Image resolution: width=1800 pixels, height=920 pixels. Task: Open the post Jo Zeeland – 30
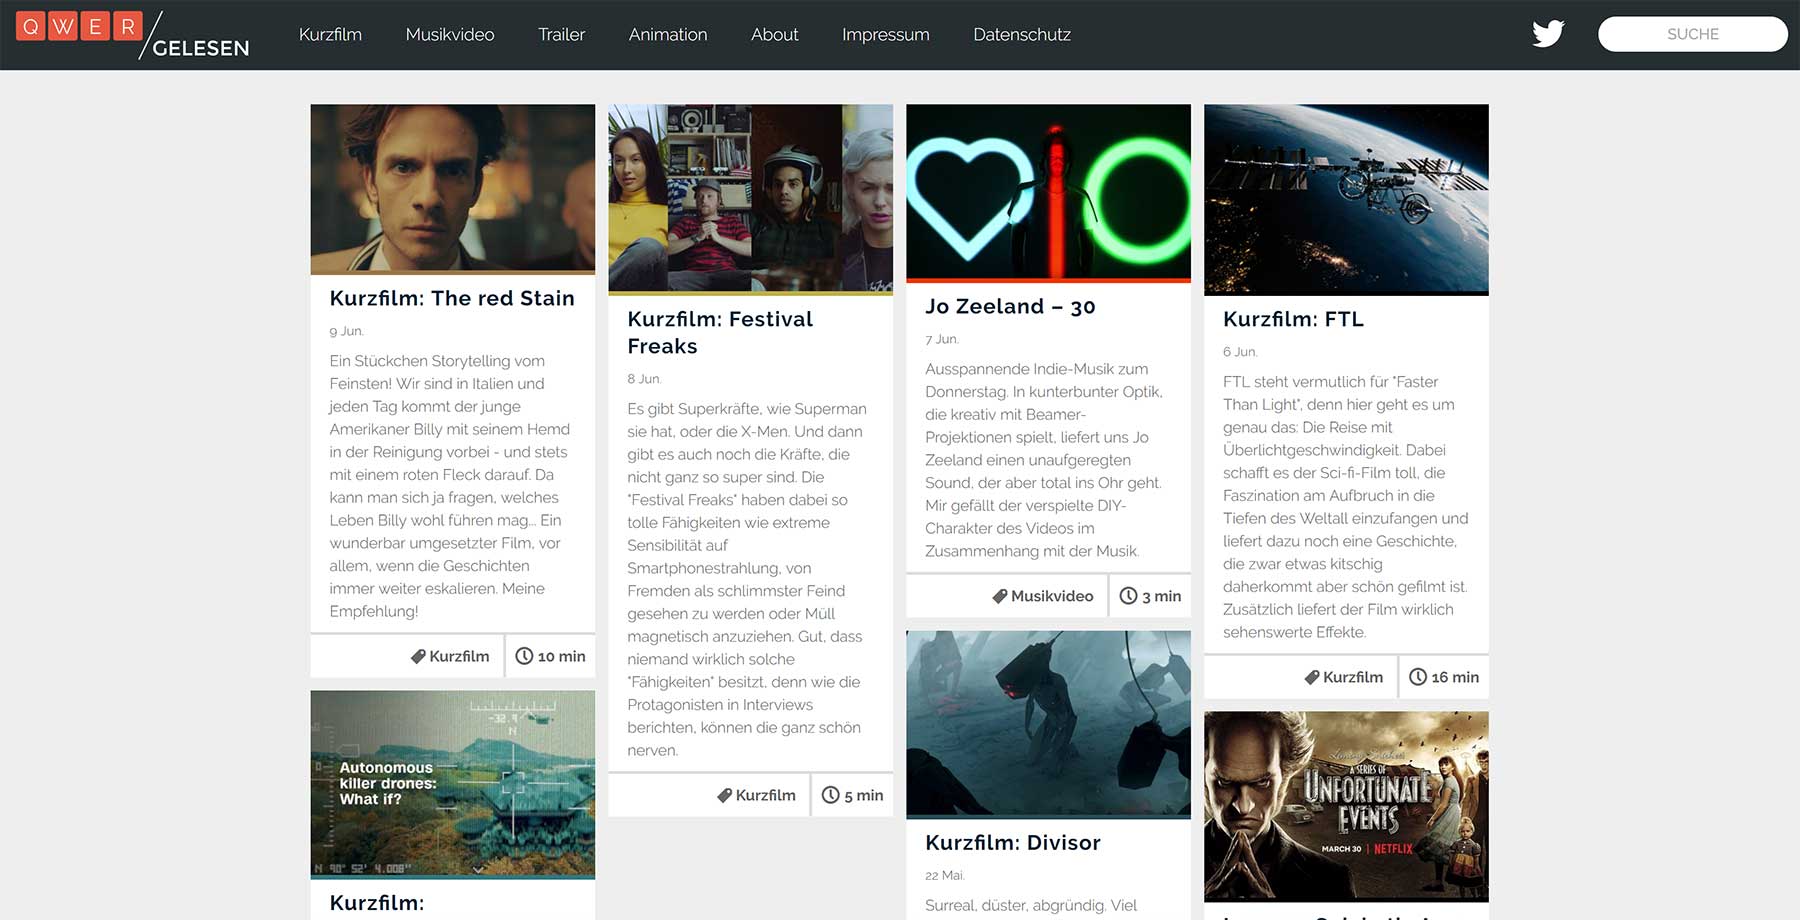pyautogui.click(x=1008, y=307)
